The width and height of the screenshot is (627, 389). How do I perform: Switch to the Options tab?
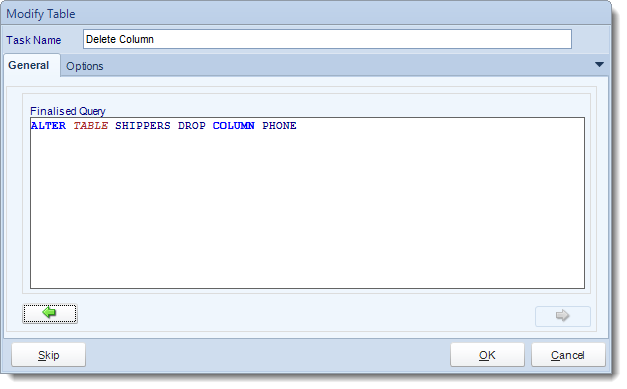(x=84, y=66)
